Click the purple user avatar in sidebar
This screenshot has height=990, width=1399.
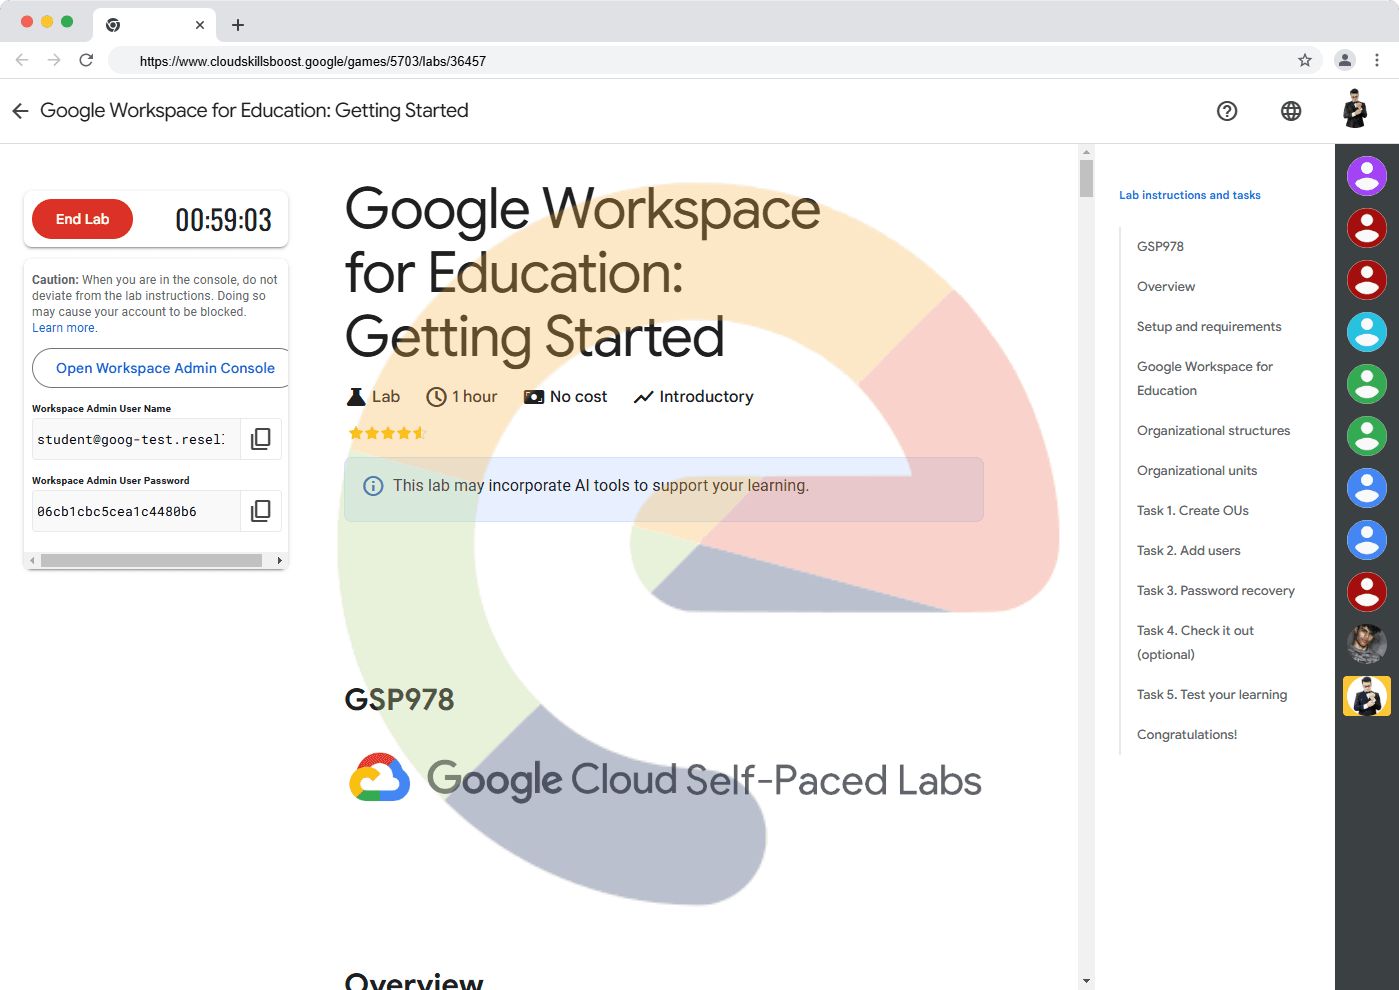point(1366,177)
